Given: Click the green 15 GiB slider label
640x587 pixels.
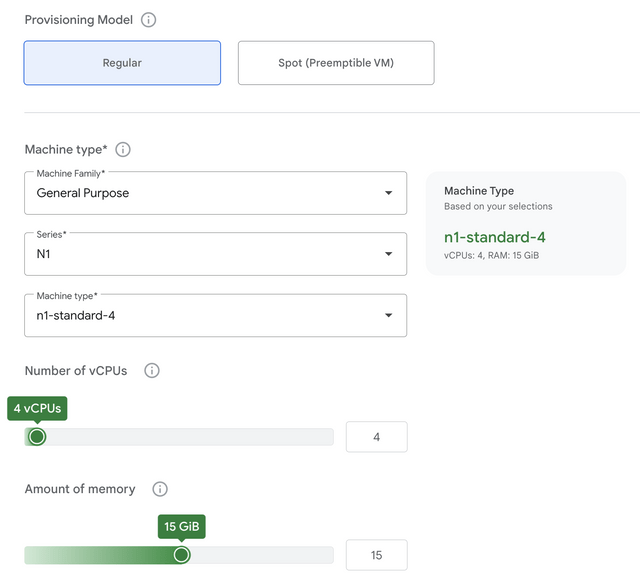Looking at the screenshot, I should tap(181, 526).
